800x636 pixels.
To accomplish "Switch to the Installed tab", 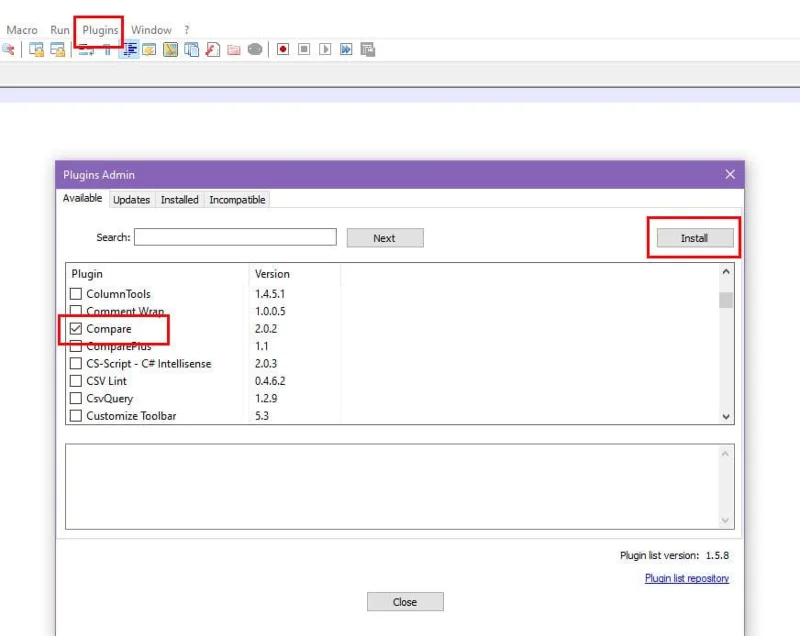I will 180,200.
